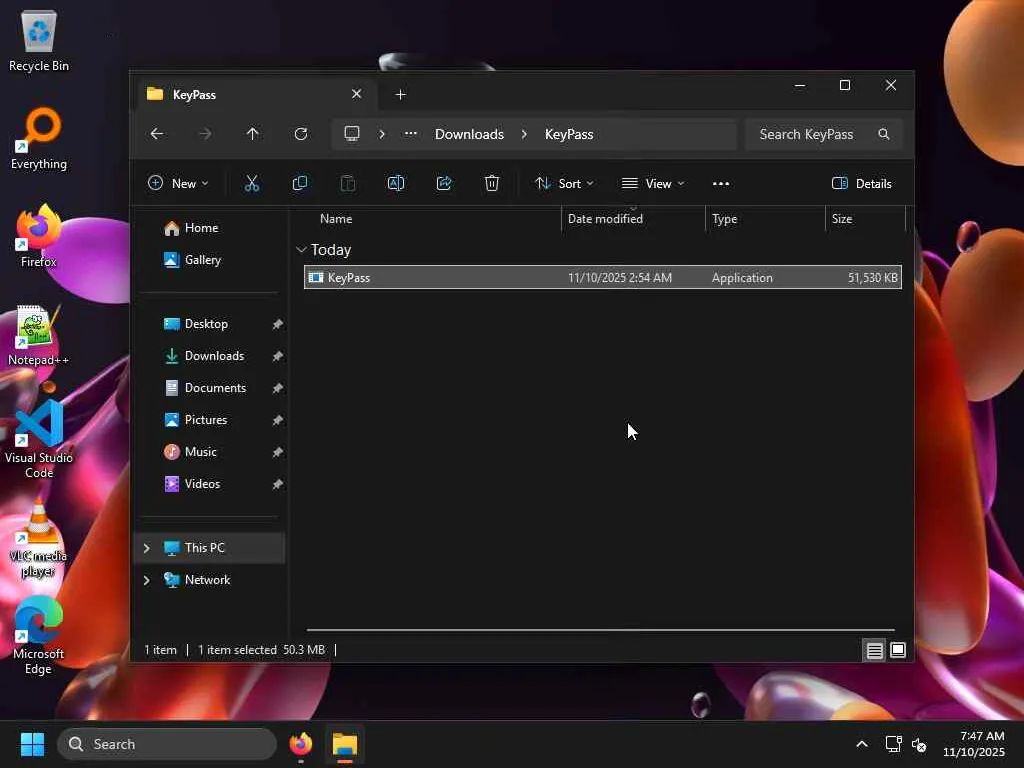
Task: Click pin icon next to Pictures
Action: pos(278,420)
